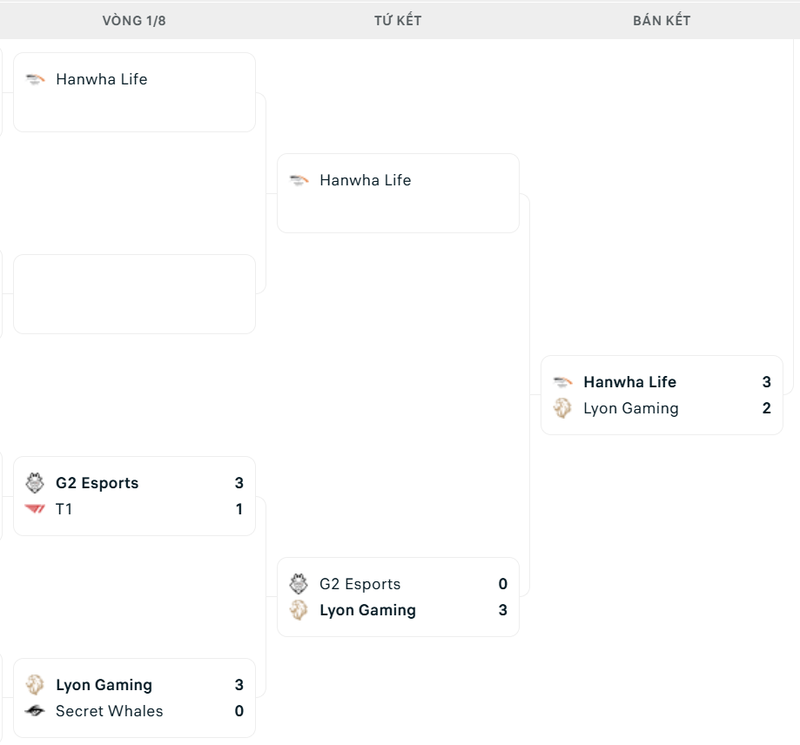Click G2 Esports logo in Tứ kết match
This screenshot has width=800, height=745.
(299, 584)
